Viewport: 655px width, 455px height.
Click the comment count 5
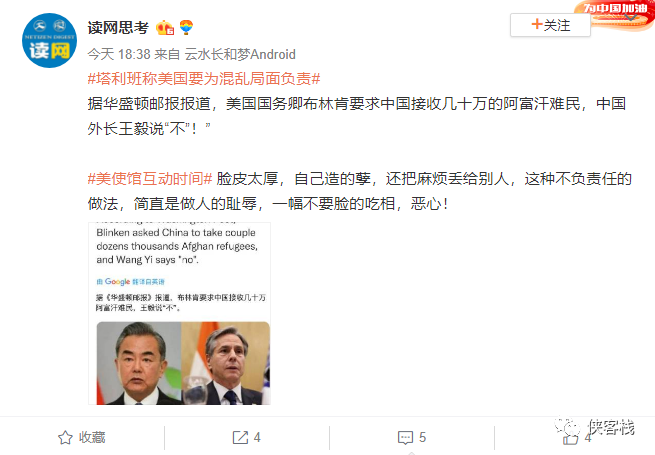click(x=422, y=437)
